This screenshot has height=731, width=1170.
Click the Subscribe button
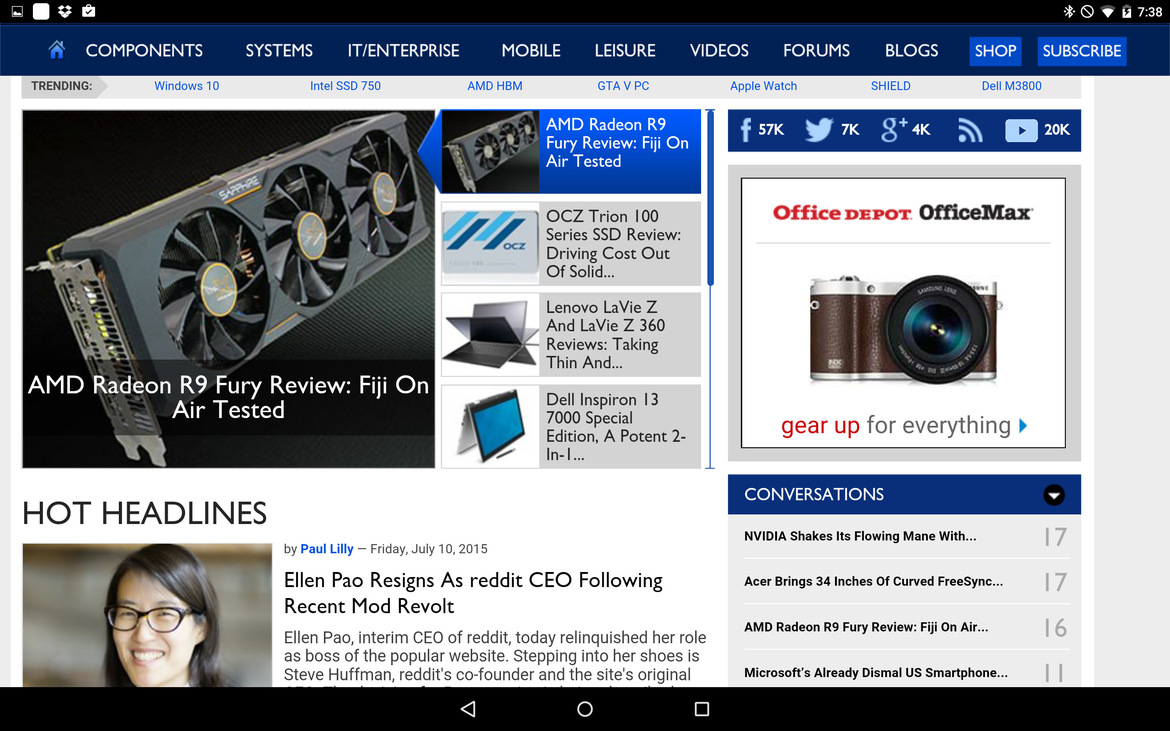[x=1082, y=51]
